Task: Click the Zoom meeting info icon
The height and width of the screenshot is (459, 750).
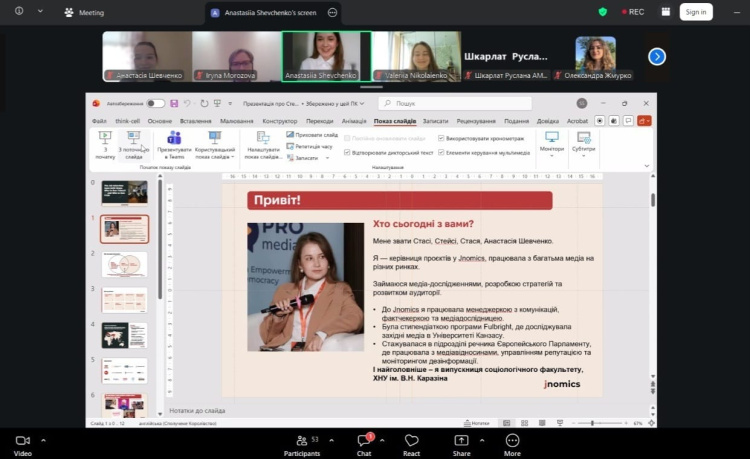Action: pyautogui.click(x=19, y=11)
